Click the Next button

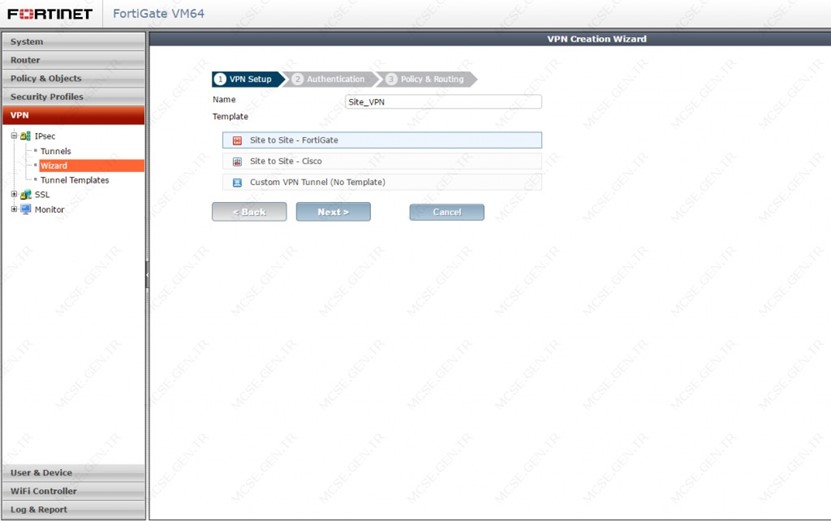333,212
